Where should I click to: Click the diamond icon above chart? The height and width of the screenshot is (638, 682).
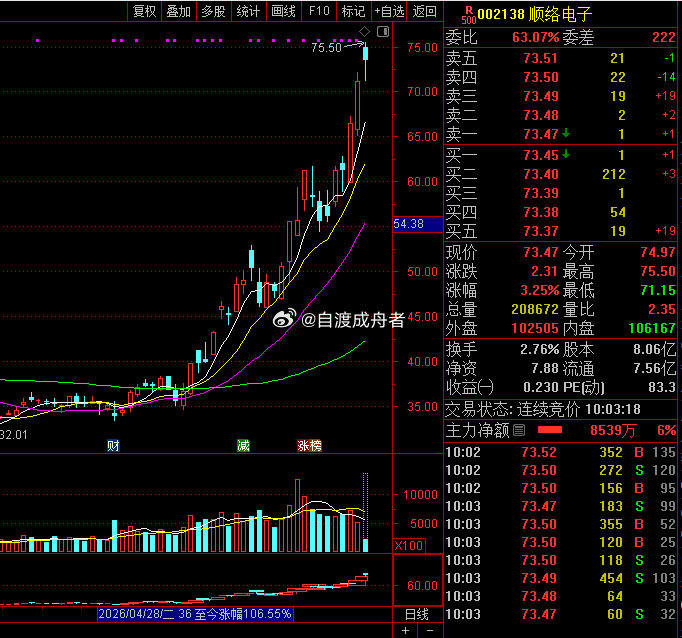(x=364, y=31)
